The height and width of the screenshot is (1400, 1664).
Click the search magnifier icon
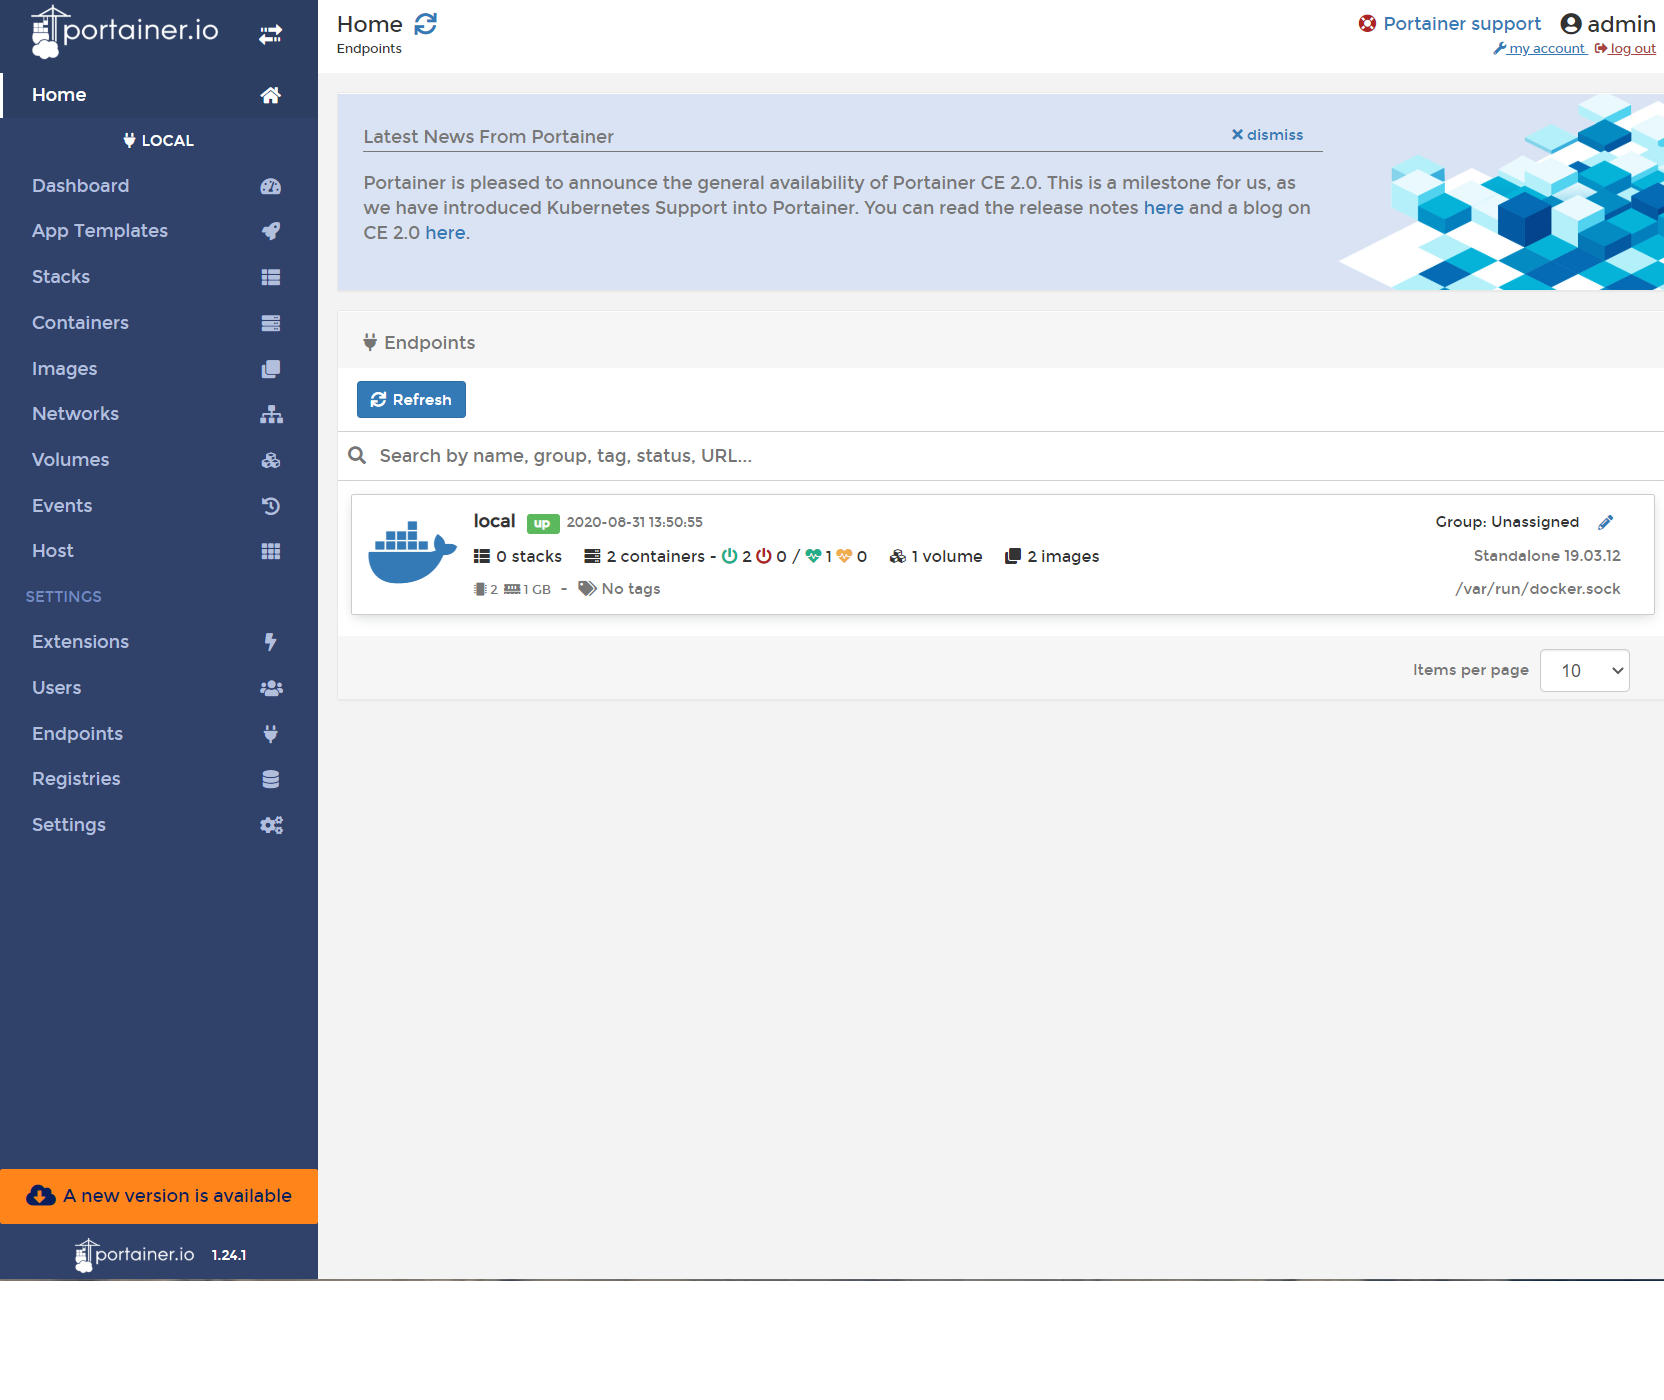pyautogui.click(x=357, y=456)
